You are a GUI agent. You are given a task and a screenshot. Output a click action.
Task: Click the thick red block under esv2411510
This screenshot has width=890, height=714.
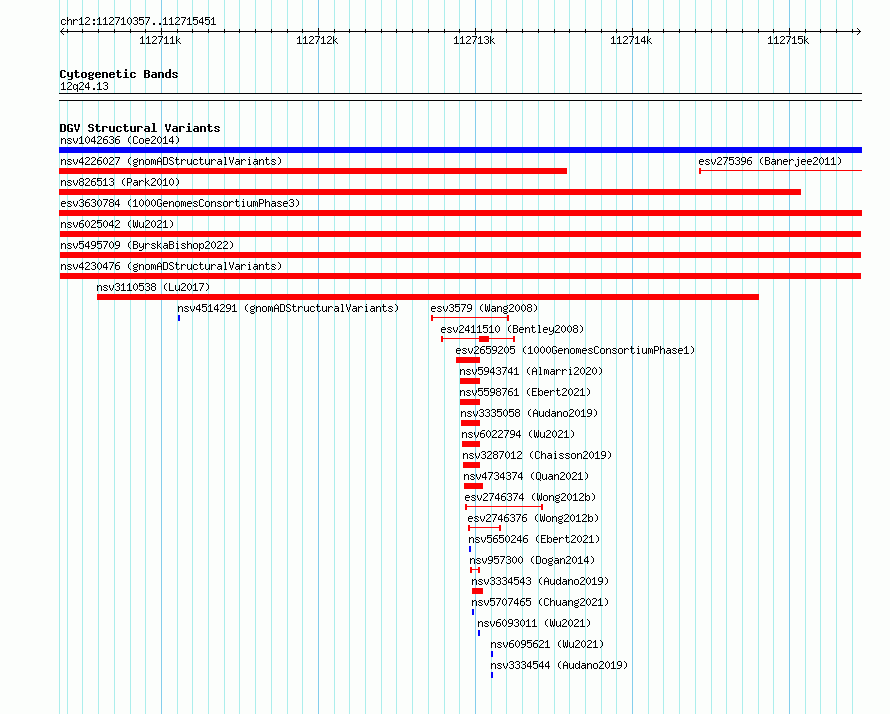[484, 339]
